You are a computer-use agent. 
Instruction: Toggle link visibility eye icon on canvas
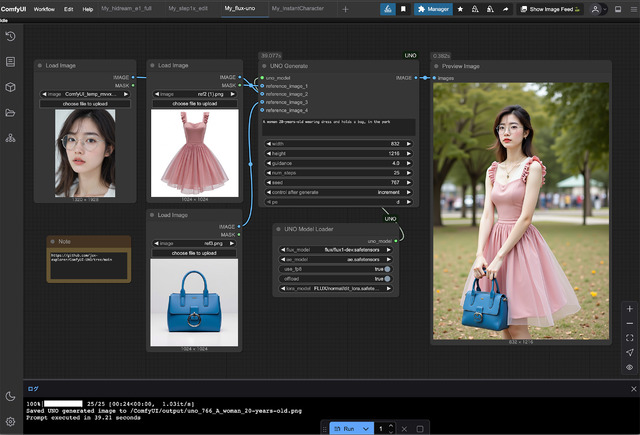pos(629,367)
